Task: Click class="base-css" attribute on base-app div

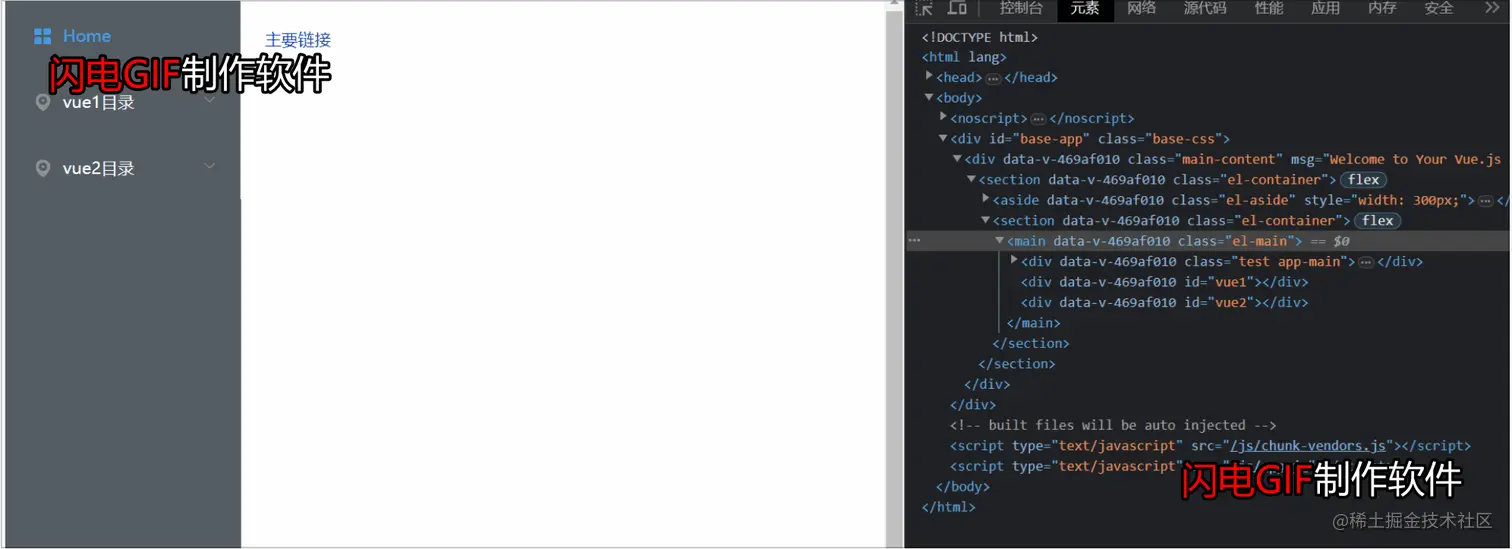Action: click(x=1162, y=139)
